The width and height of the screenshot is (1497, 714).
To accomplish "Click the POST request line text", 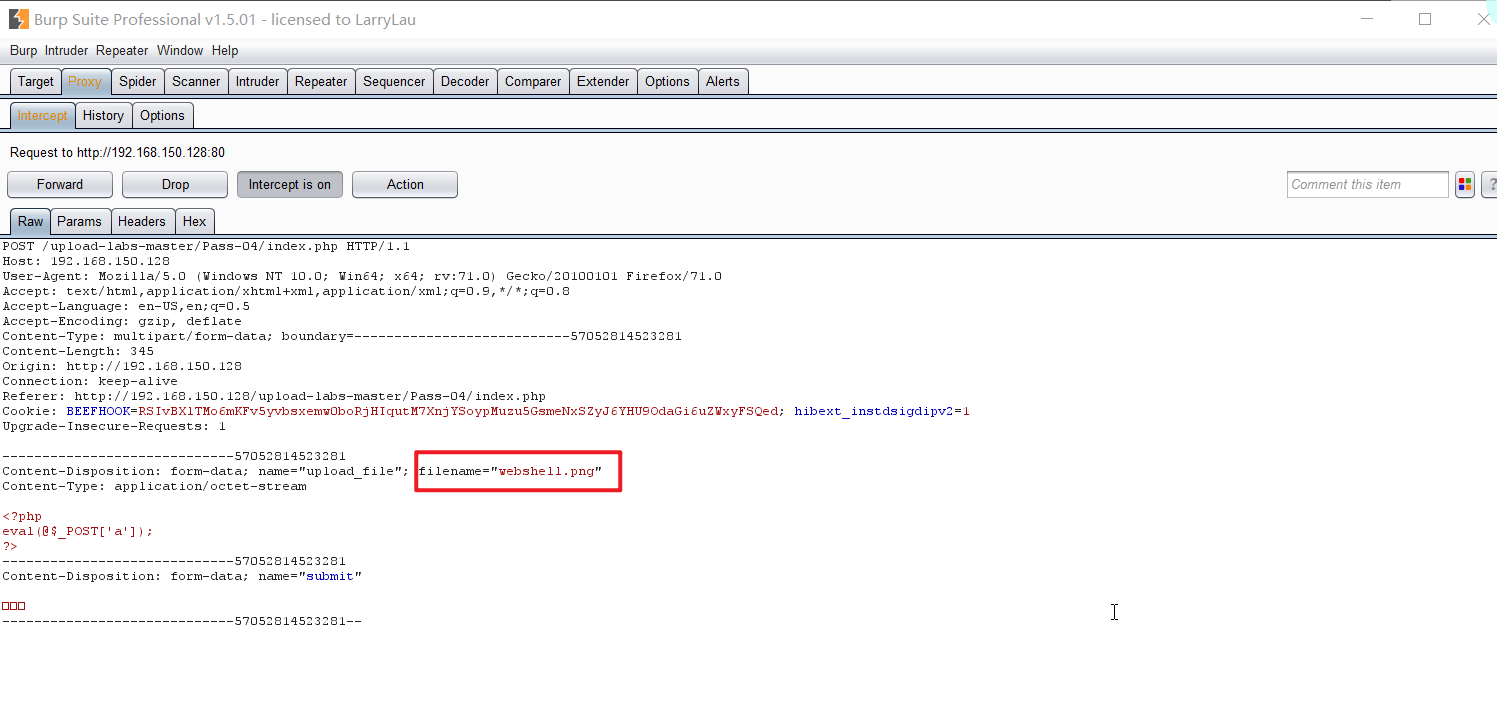I will pos(206,246).
